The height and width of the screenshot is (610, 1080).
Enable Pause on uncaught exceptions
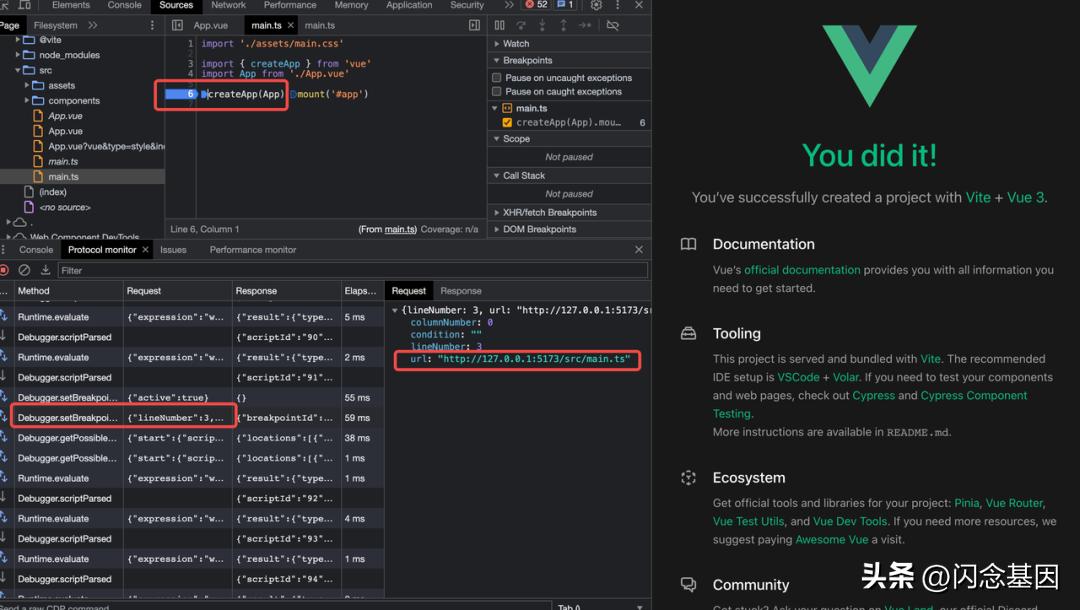tap(497, 78)
